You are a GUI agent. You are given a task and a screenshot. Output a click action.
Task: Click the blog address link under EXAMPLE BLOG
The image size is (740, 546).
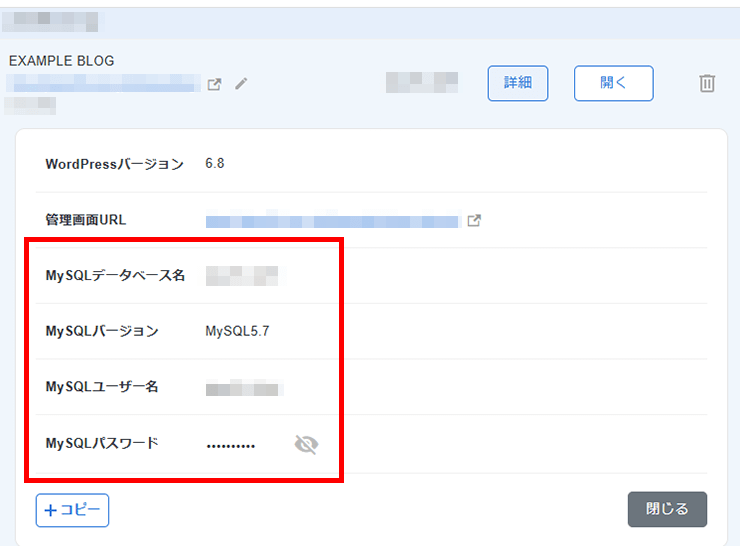point(102,85)
